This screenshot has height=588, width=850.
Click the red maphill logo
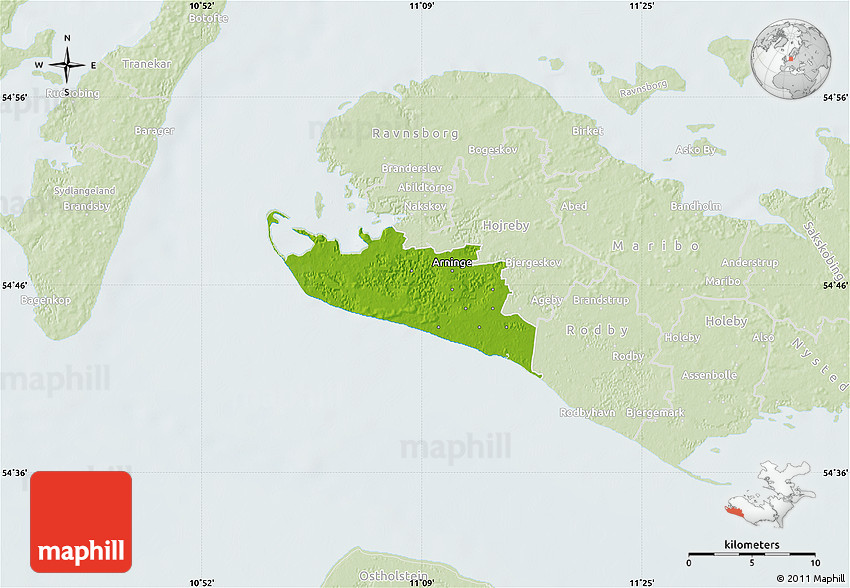point(81,522)
